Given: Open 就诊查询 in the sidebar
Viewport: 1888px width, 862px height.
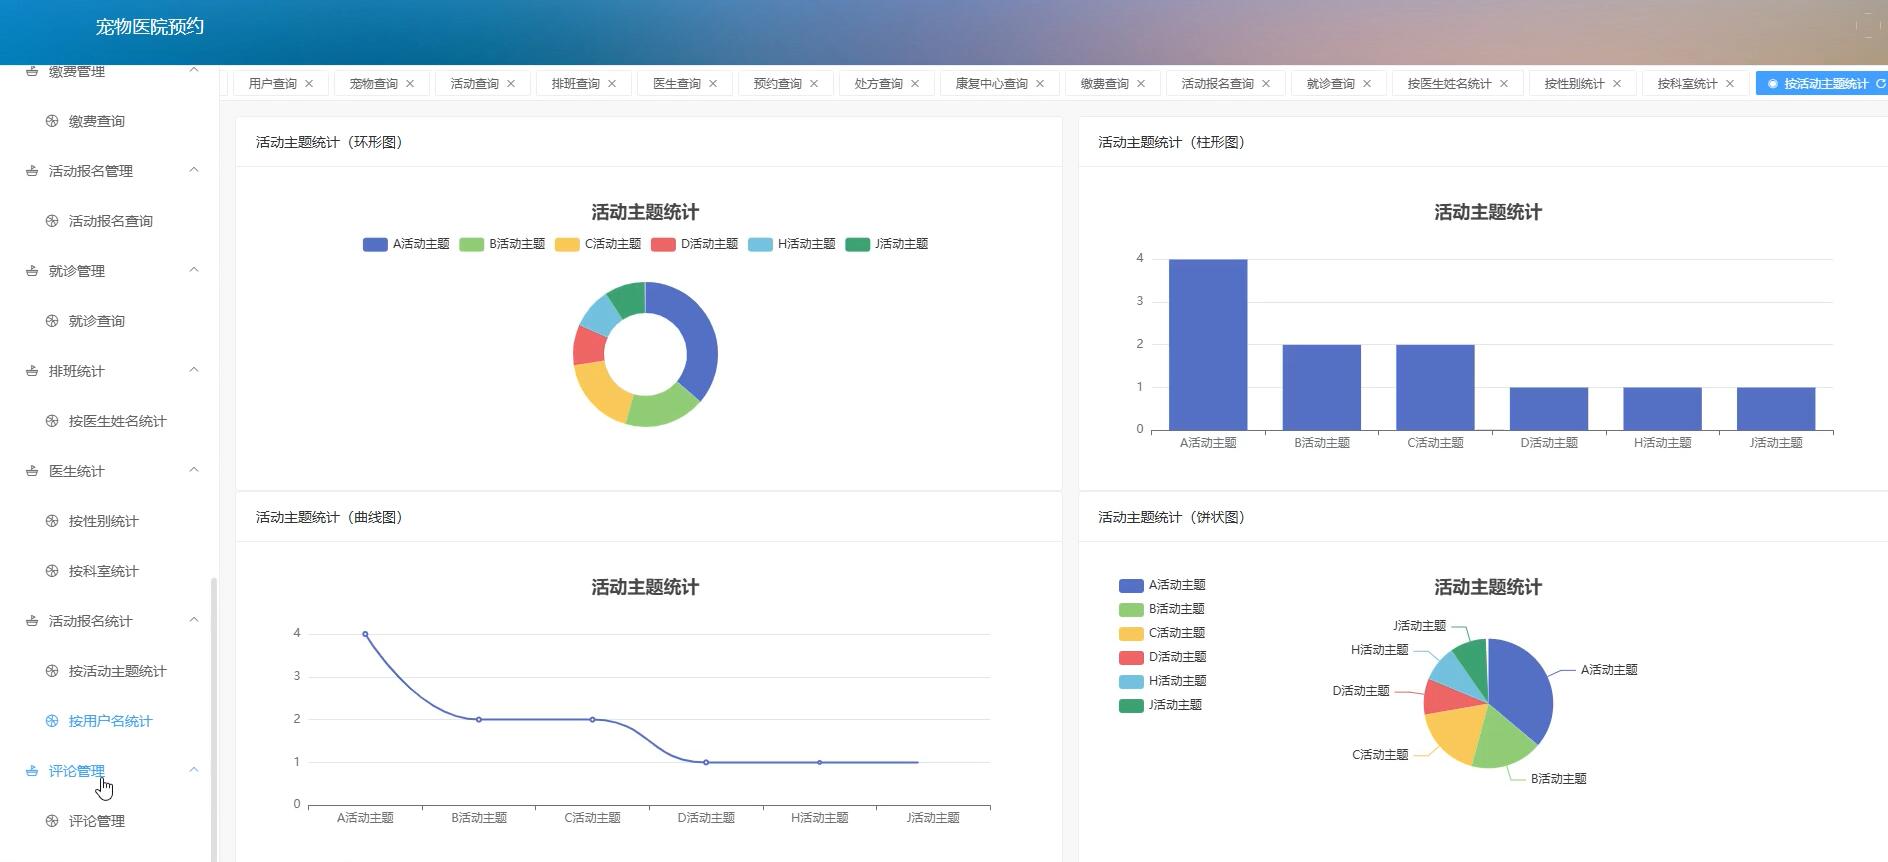Looking at the screenshot, I should (x=97, y=321).
